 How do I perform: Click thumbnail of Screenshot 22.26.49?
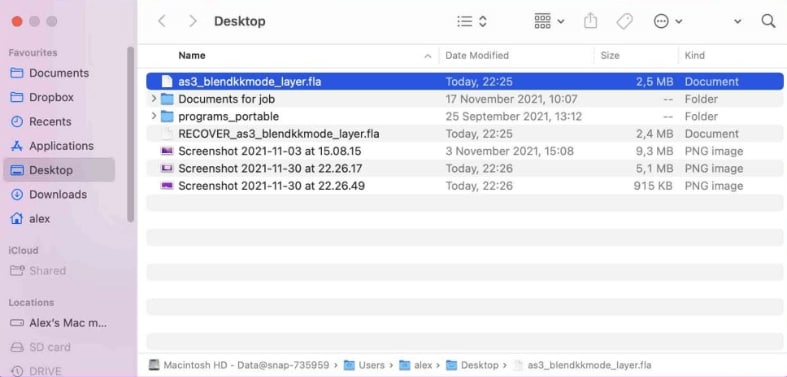(x=167, y=186)
